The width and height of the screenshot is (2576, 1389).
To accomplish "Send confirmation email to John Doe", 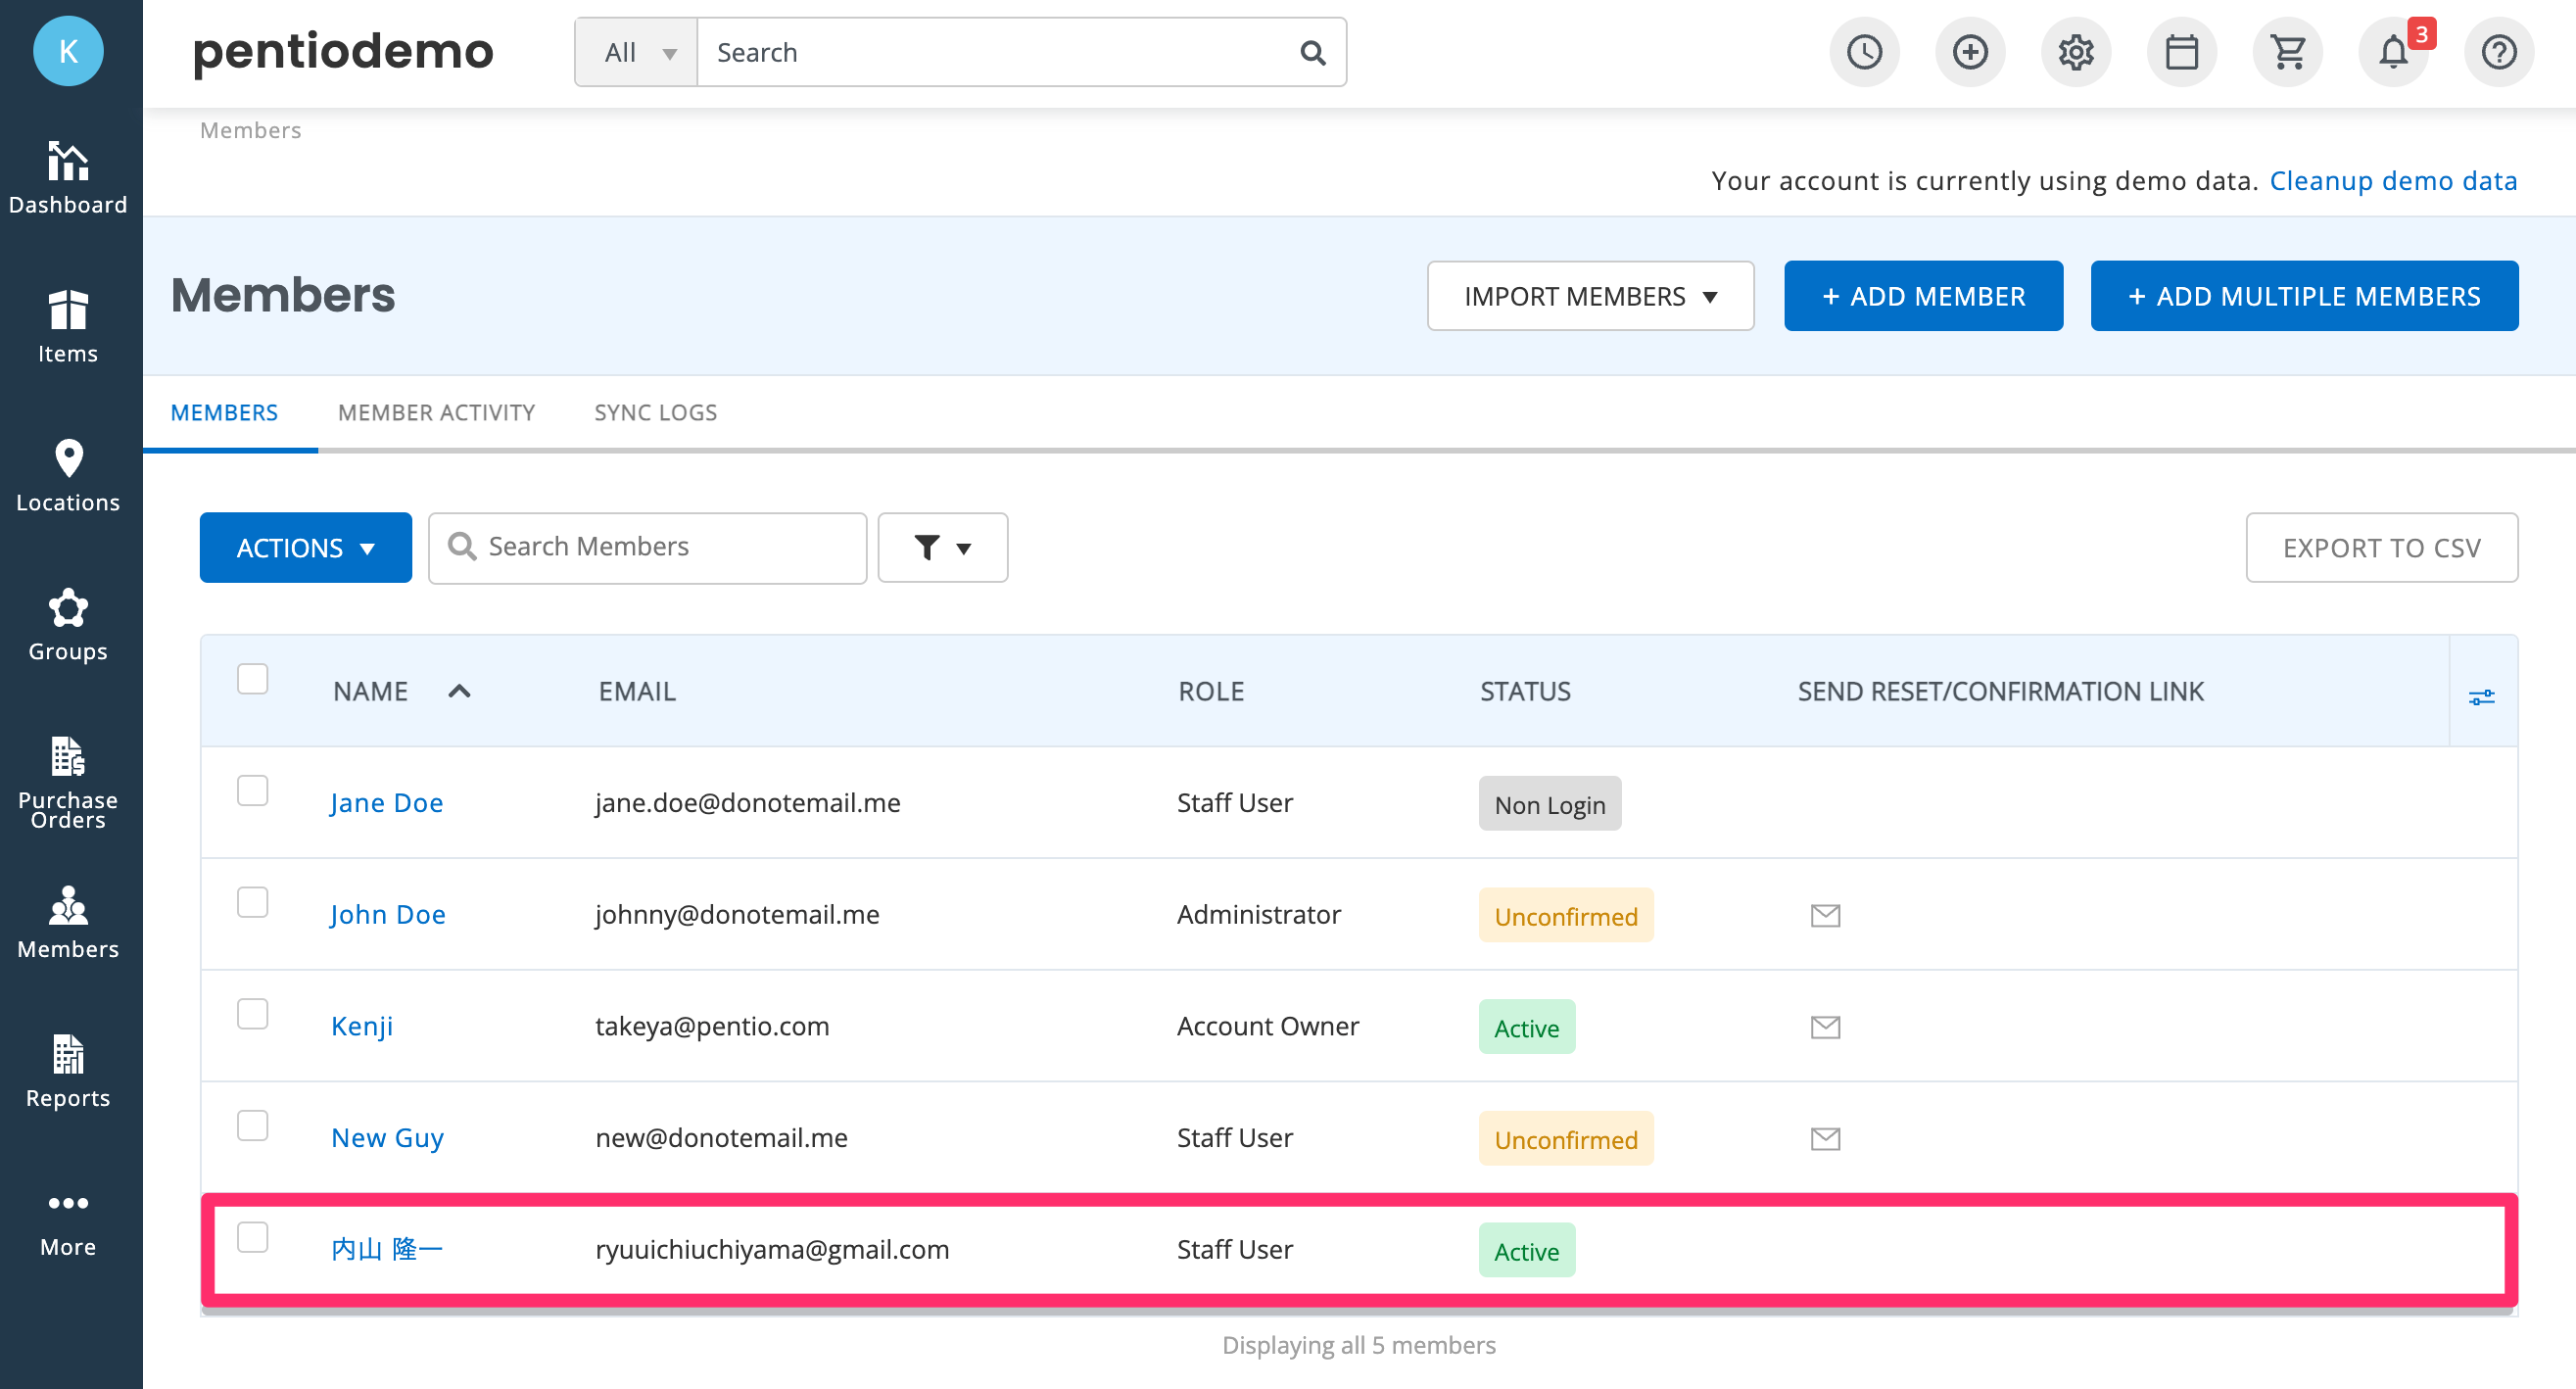I will click(1825, 915).
